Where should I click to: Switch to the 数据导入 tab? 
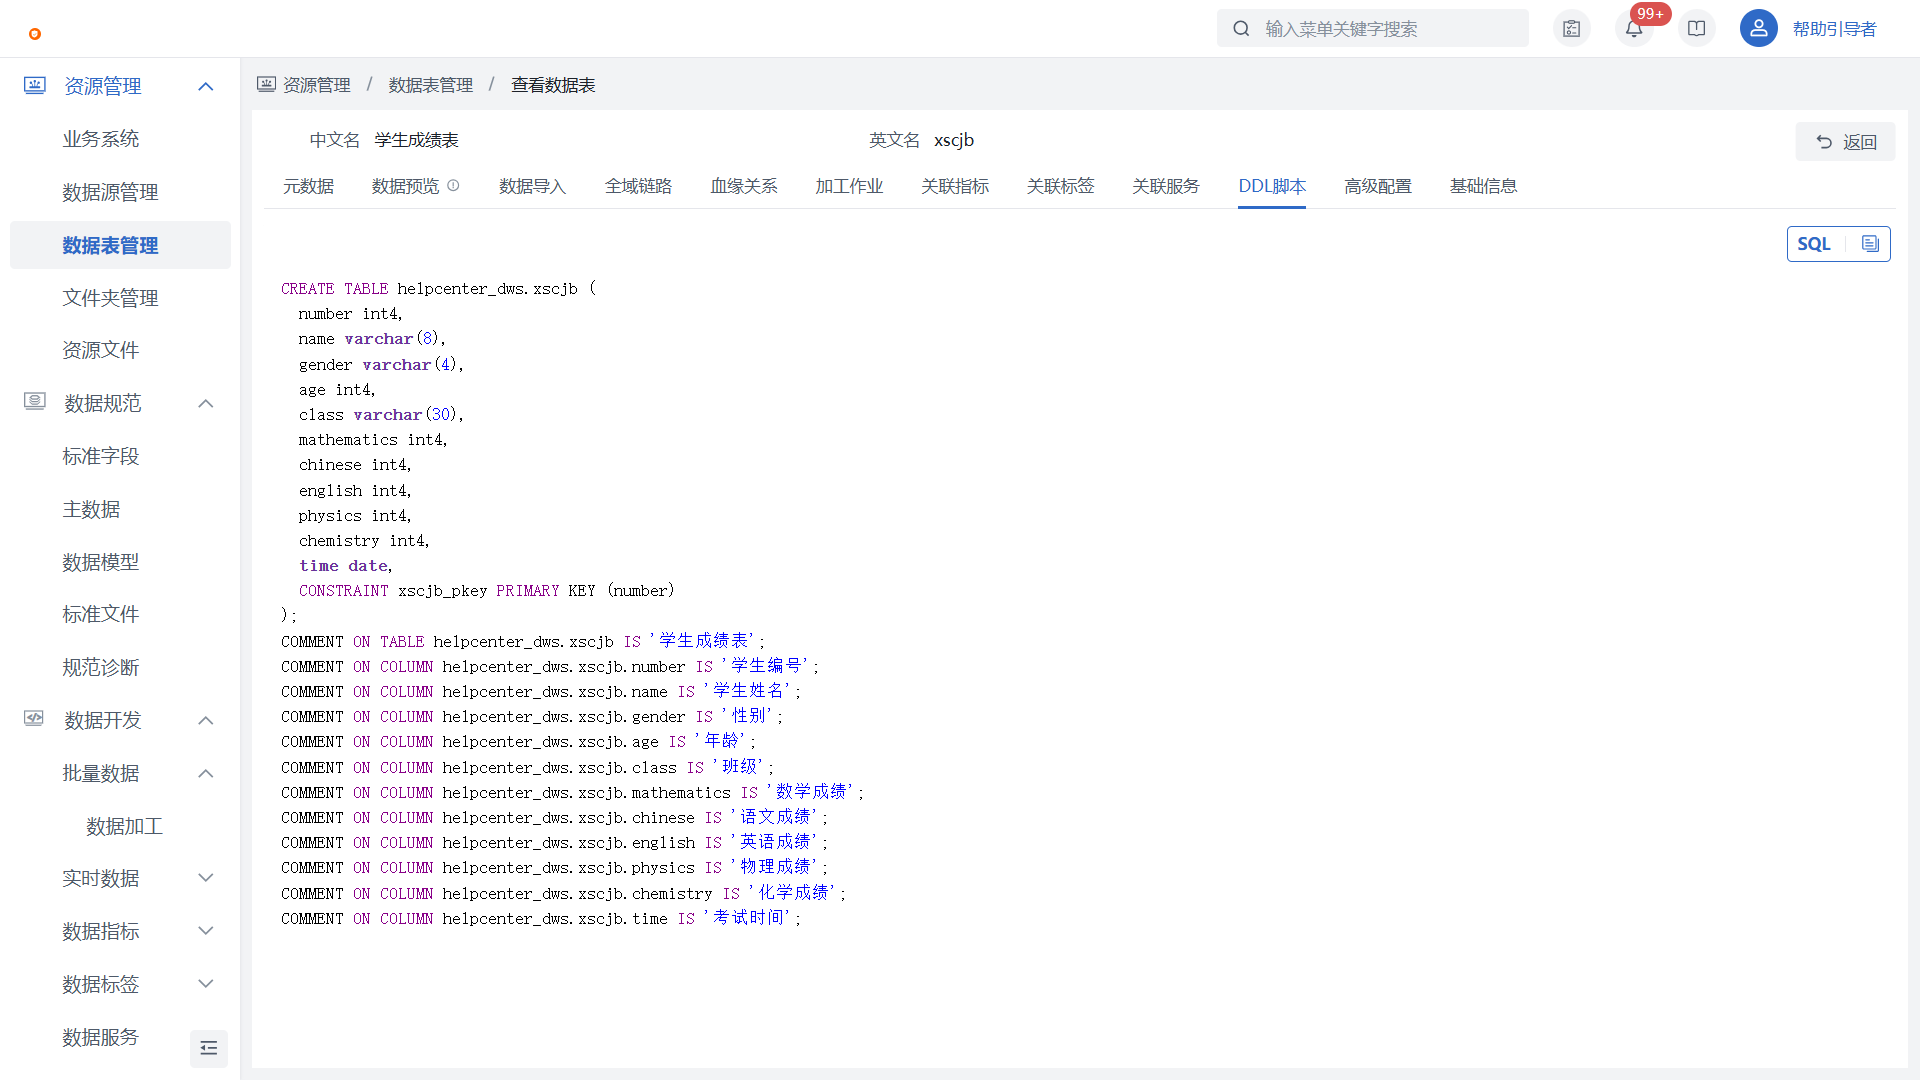pyautogui.click(x=532, y=186)
